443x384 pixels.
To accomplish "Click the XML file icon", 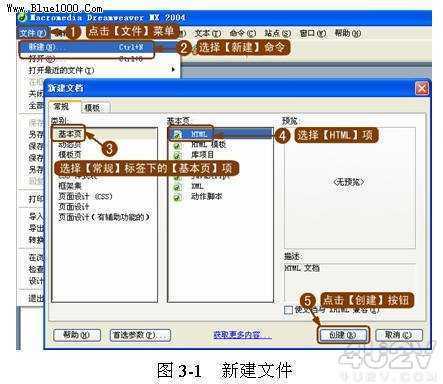I will pos(178,186).
